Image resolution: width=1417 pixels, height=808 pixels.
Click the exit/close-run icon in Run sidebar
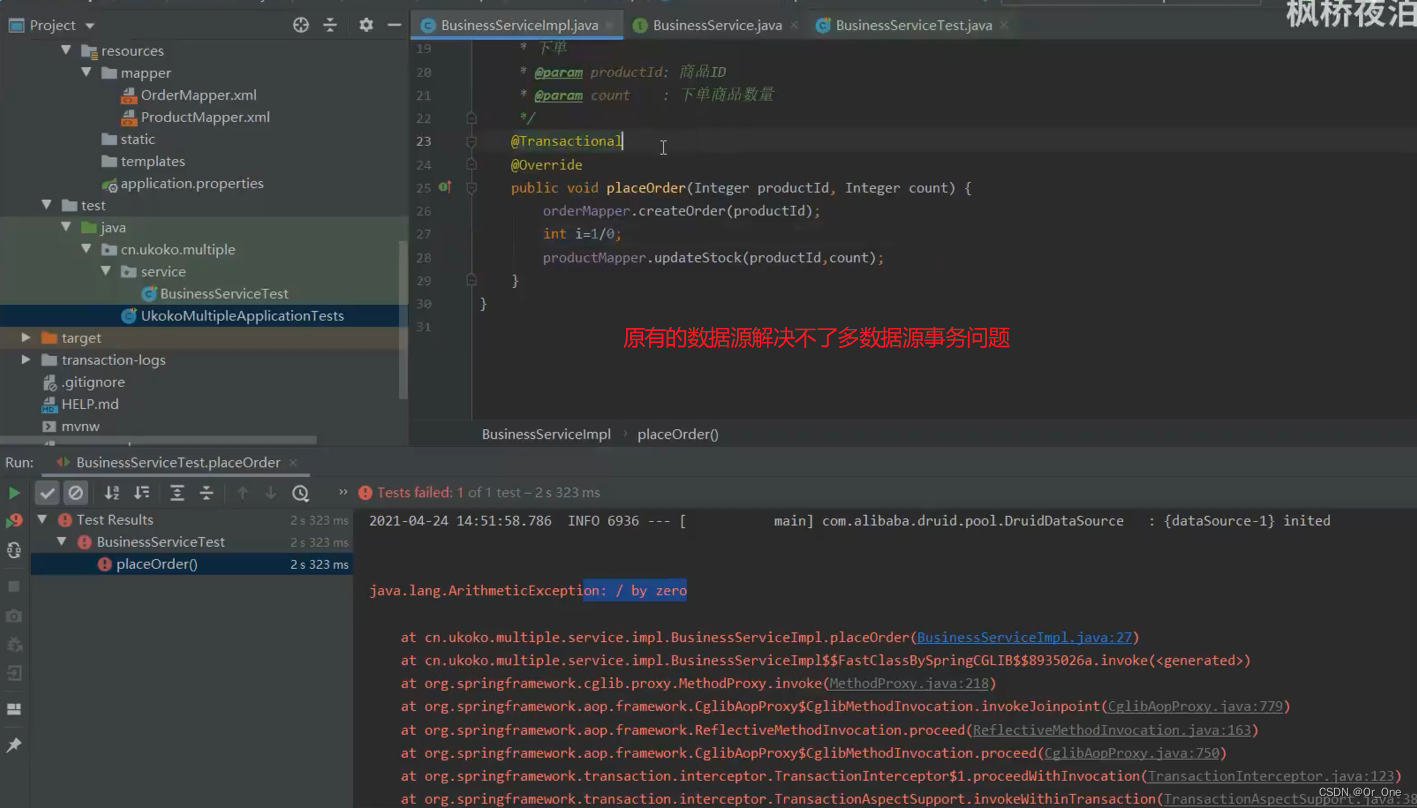coord(14,673)
